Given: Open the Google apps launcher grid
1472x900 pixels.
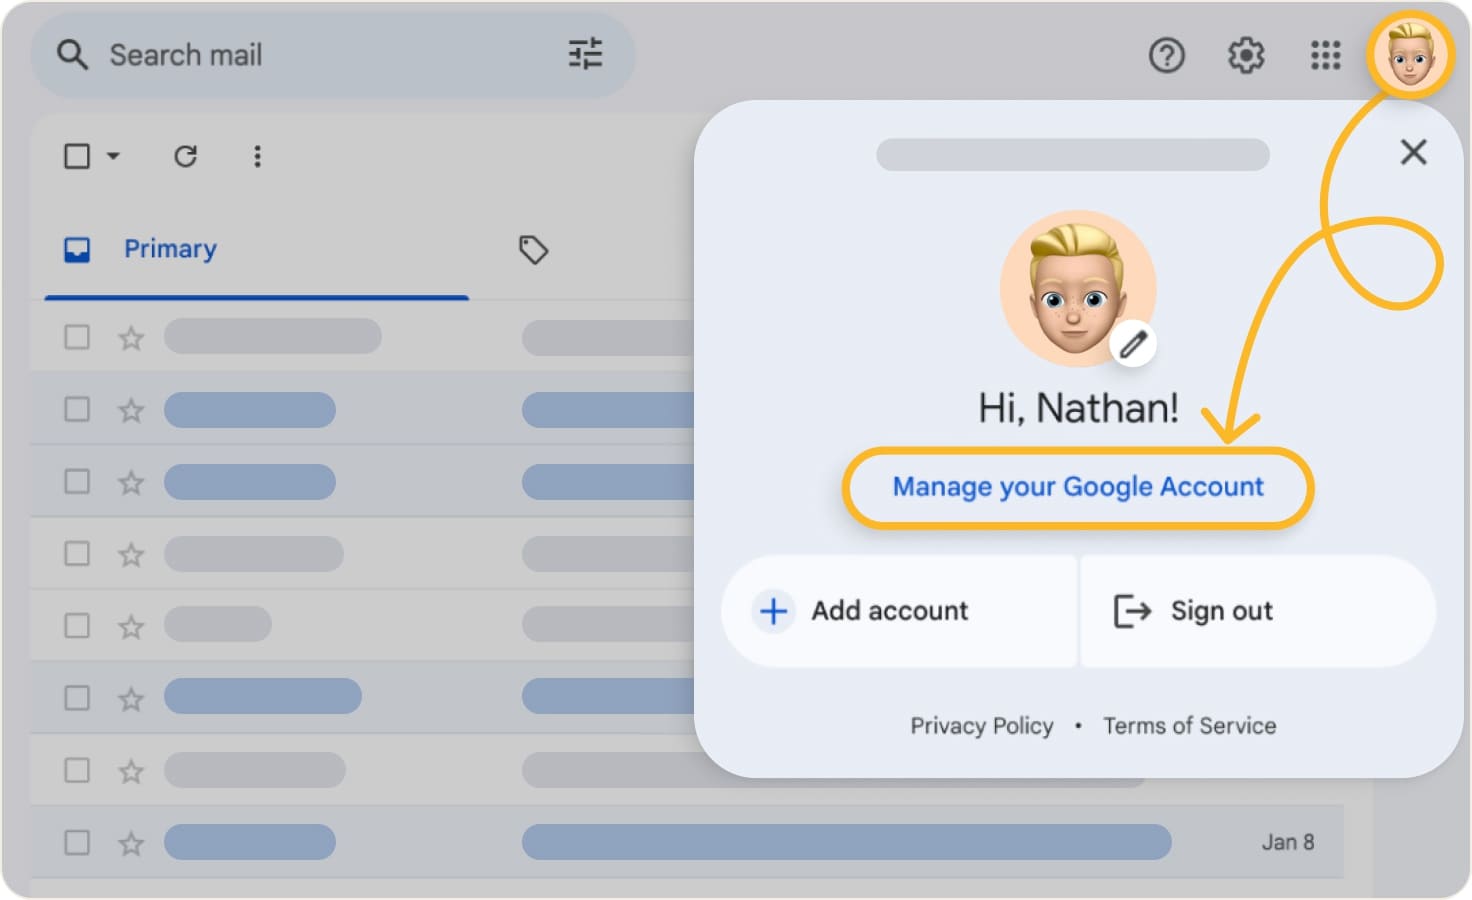Looking at the screenshot, I should [x=1324, y=55].
